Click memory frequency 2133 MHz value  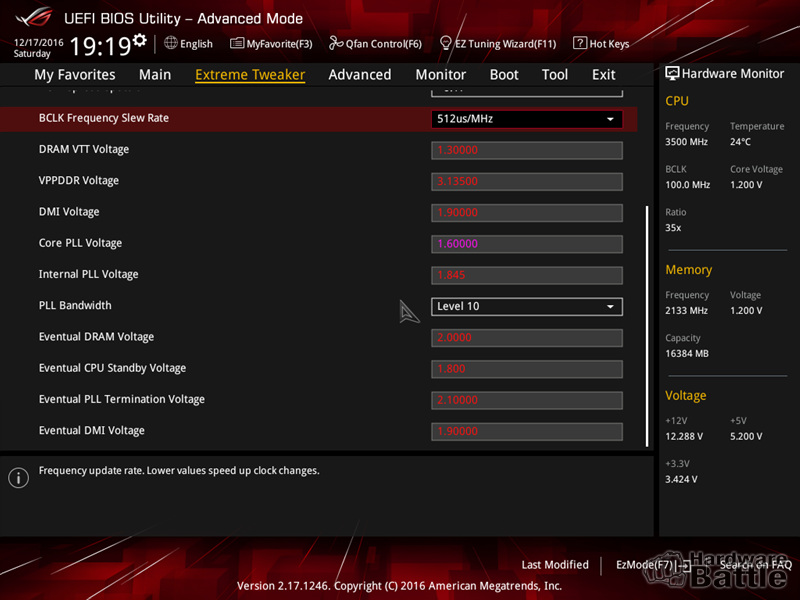point(686,311)
